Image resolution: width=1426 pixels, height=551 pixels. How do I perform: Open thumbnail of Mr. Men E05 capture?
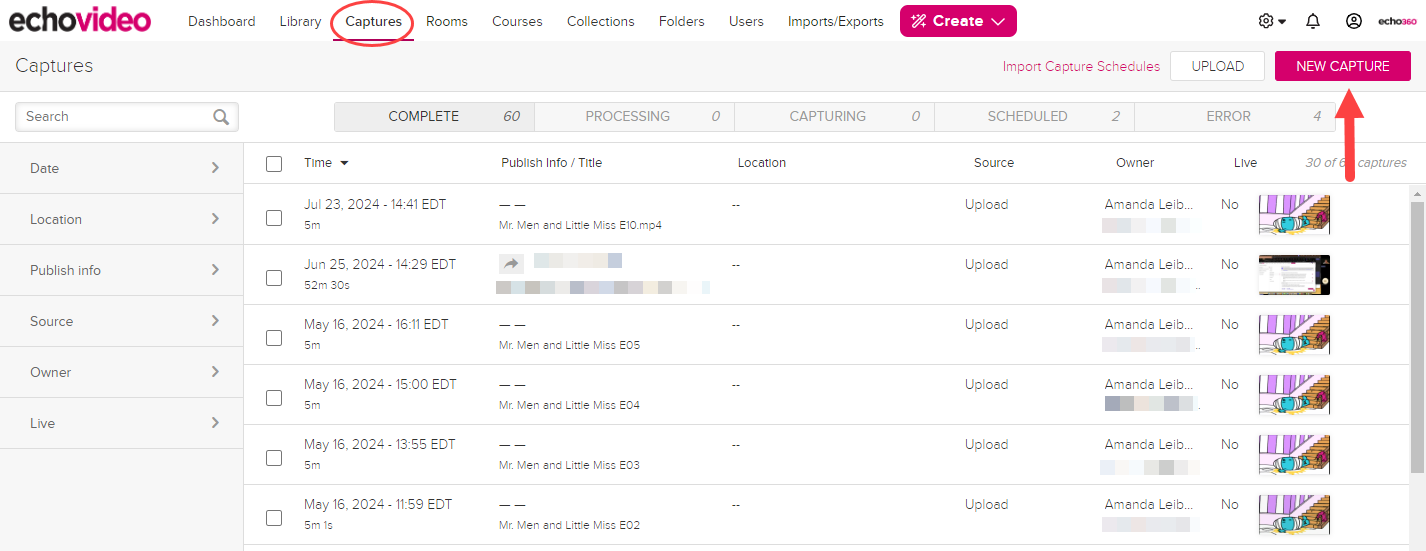pos(1294,334)
